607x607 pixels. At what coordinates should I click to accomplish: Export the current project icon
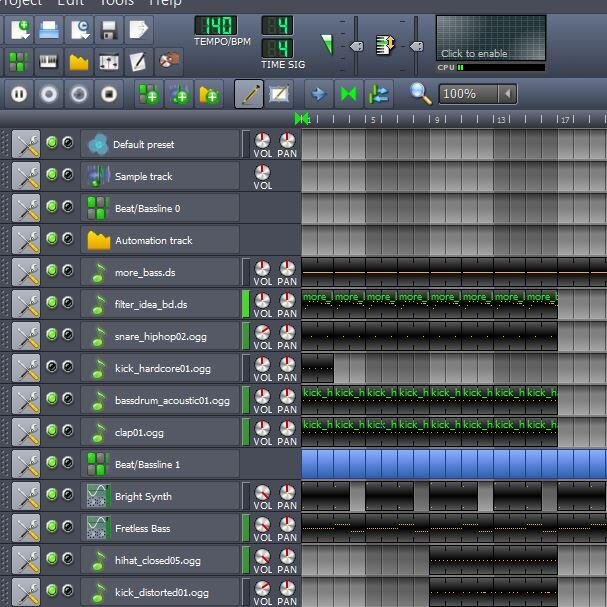139,29
